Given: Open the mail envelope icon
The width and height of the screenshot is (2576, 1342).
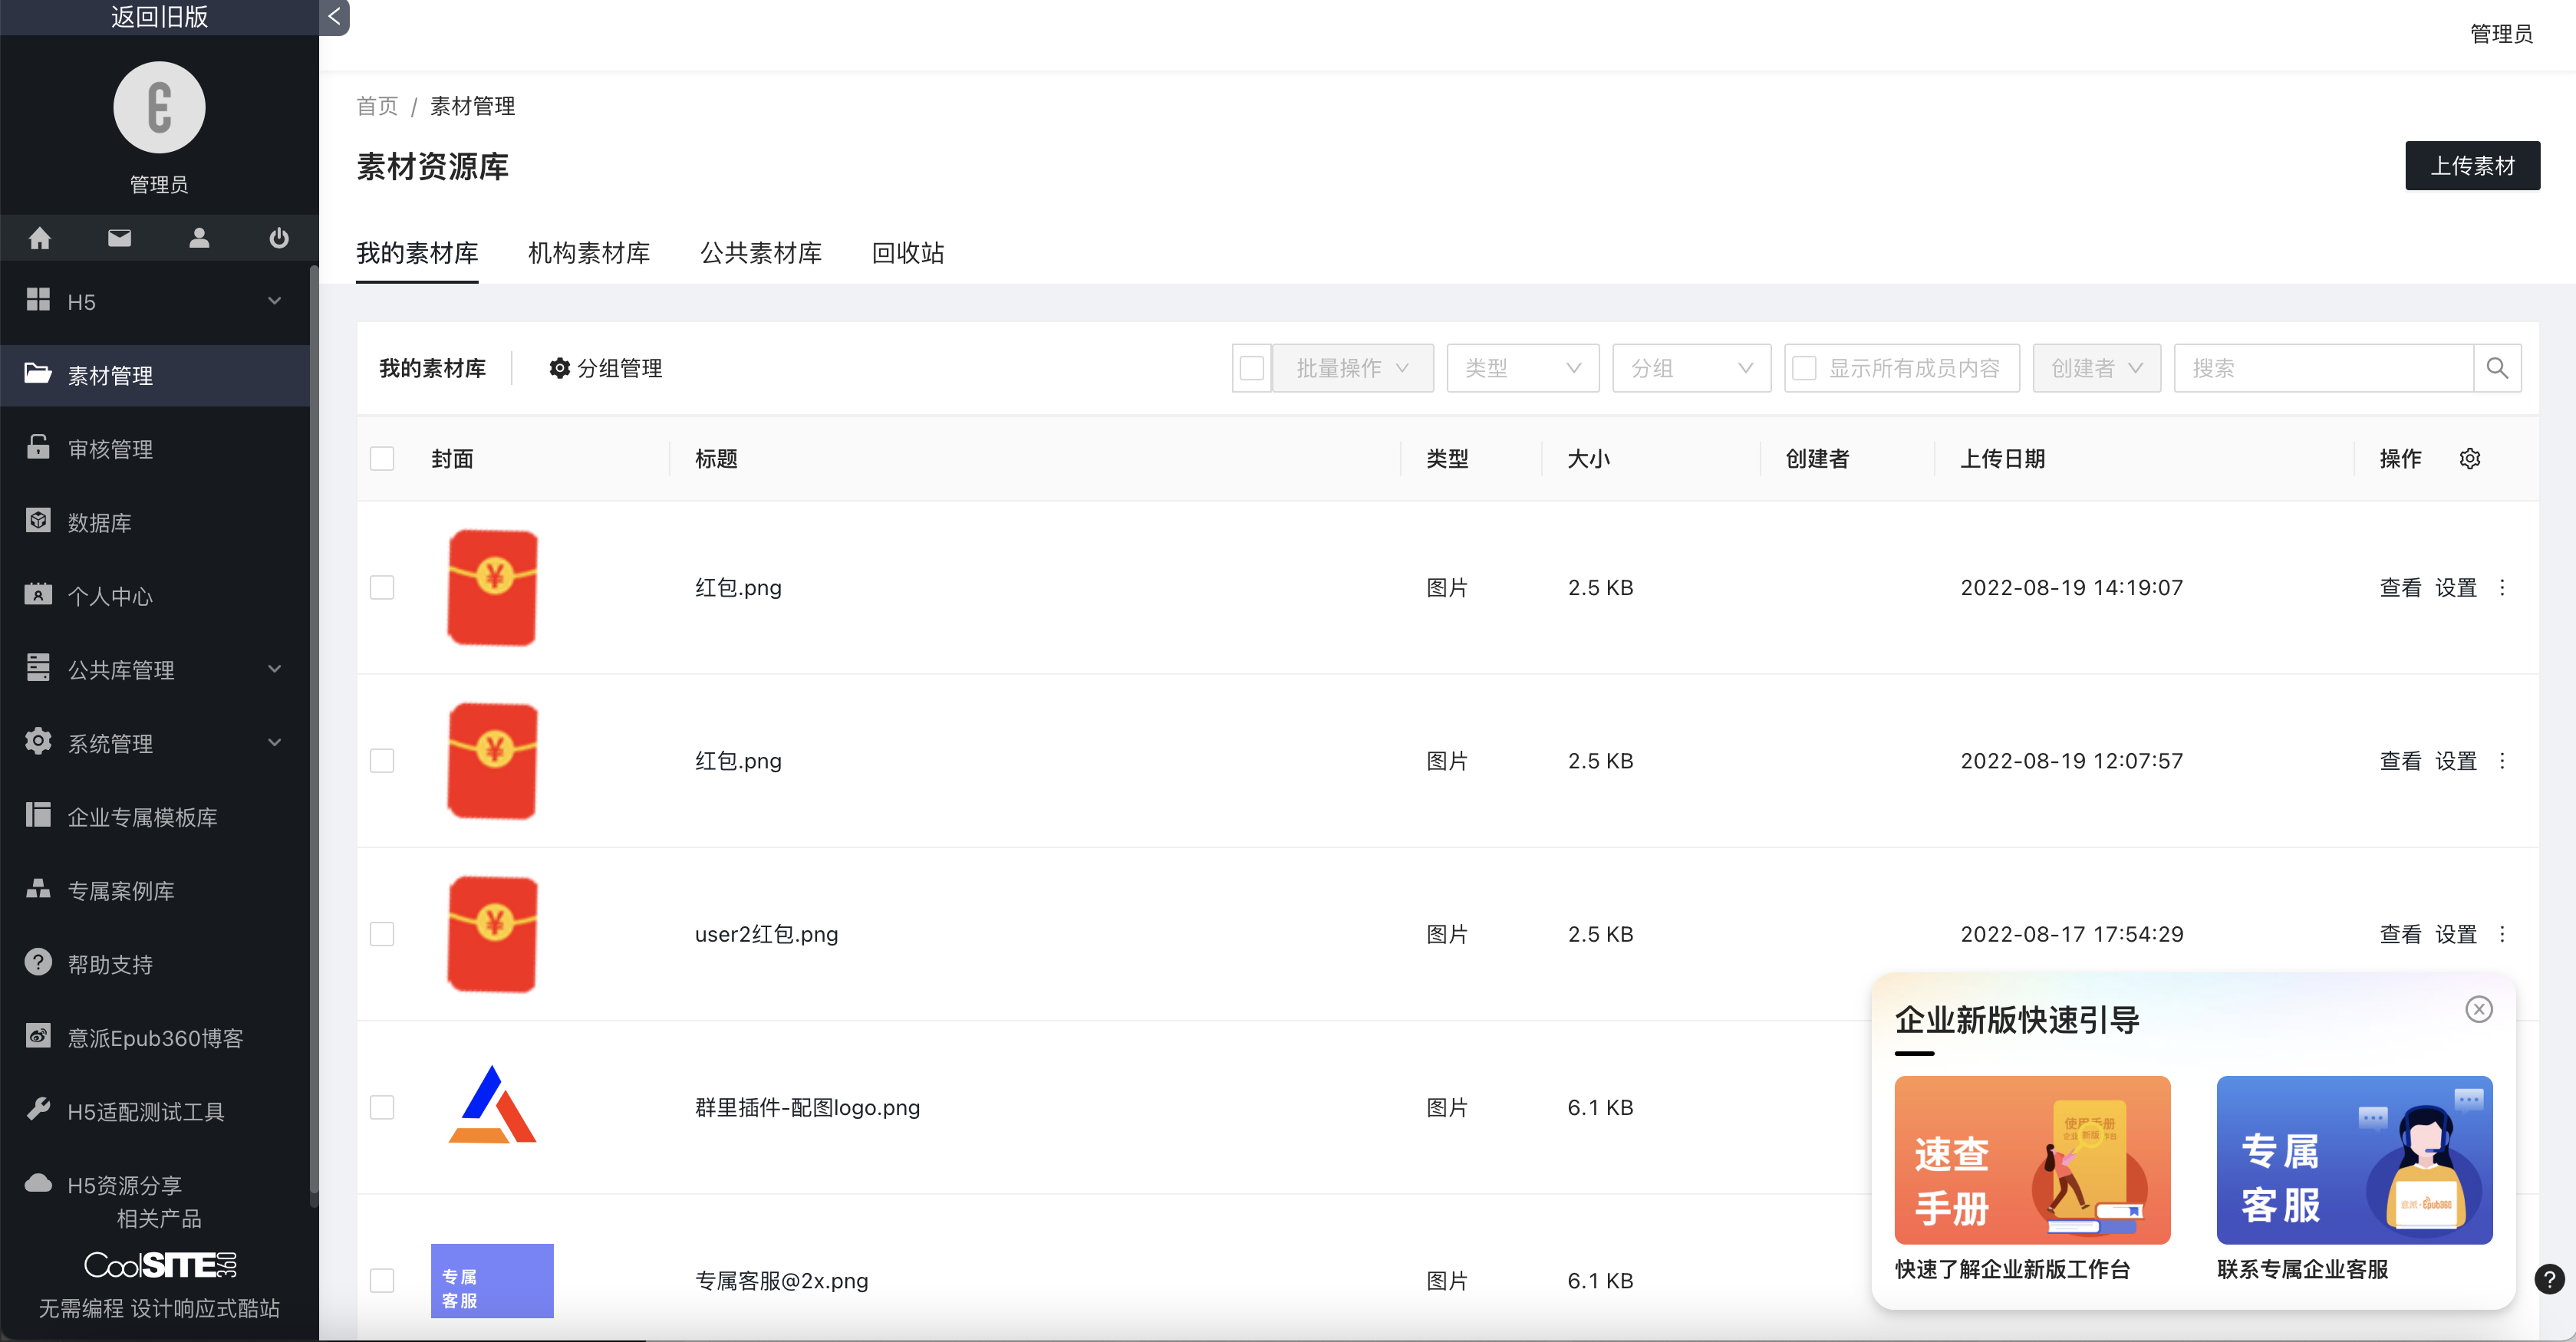Looking at the screenshot, I should pyautogui.click(x=119, y=238).
